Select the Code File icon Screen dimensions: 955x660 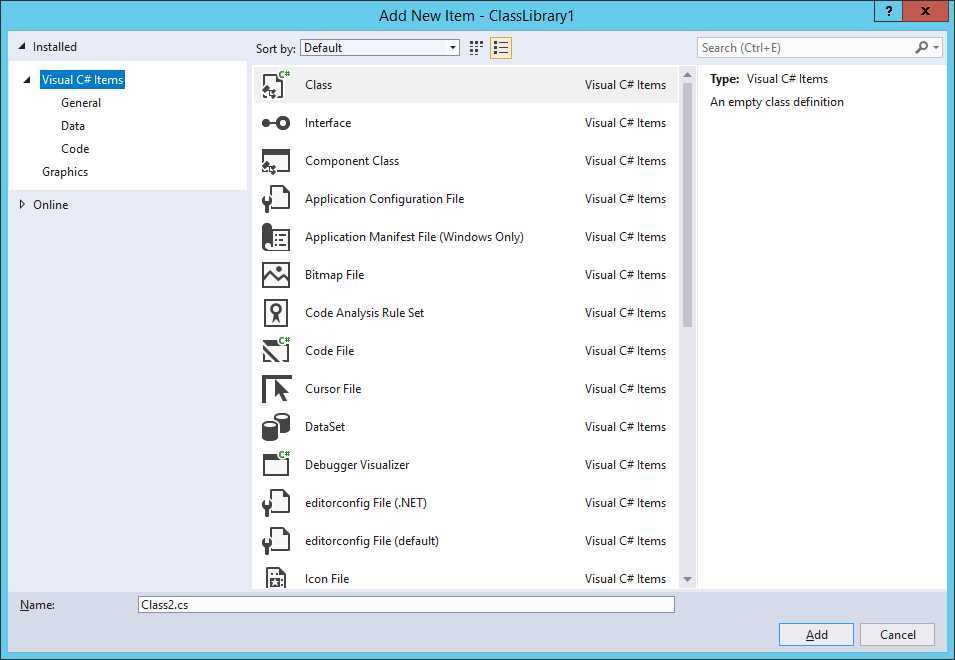pyautogui.click(x=276, y=351)
